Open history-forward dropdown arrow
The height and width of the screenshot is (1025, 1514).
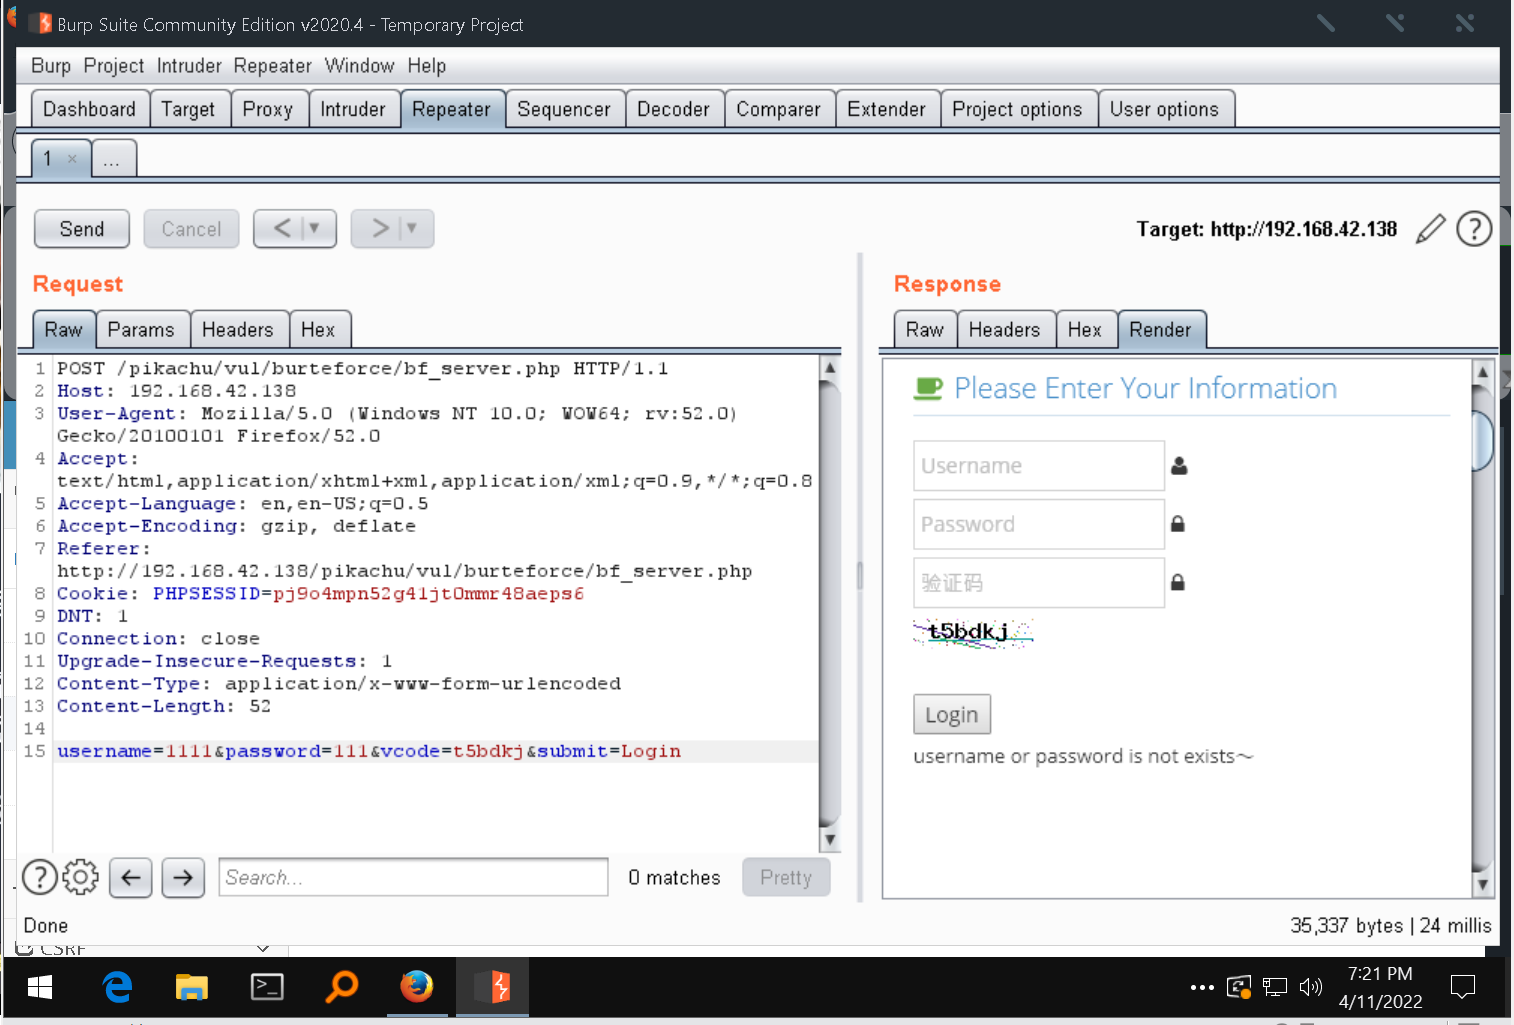pyautogui.click(x=411, y=229)
